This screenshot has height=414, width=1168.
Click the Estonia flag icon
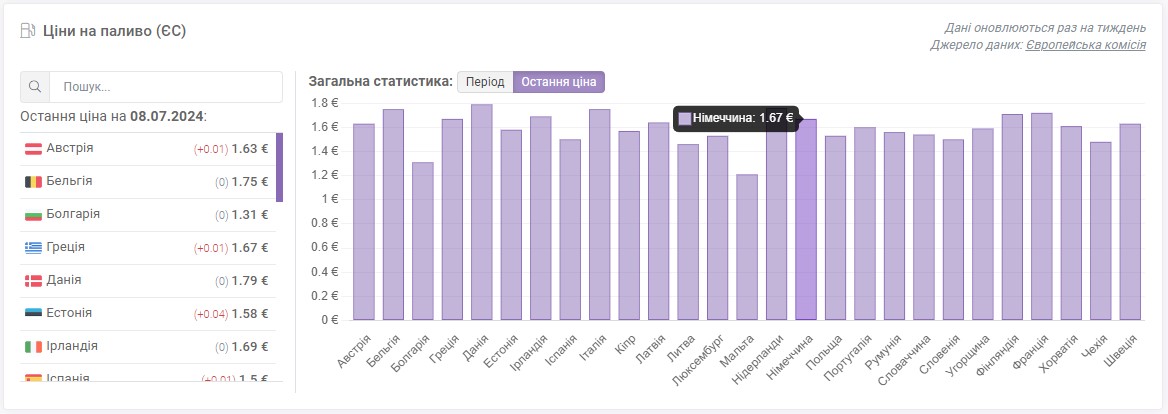(34, 313)
